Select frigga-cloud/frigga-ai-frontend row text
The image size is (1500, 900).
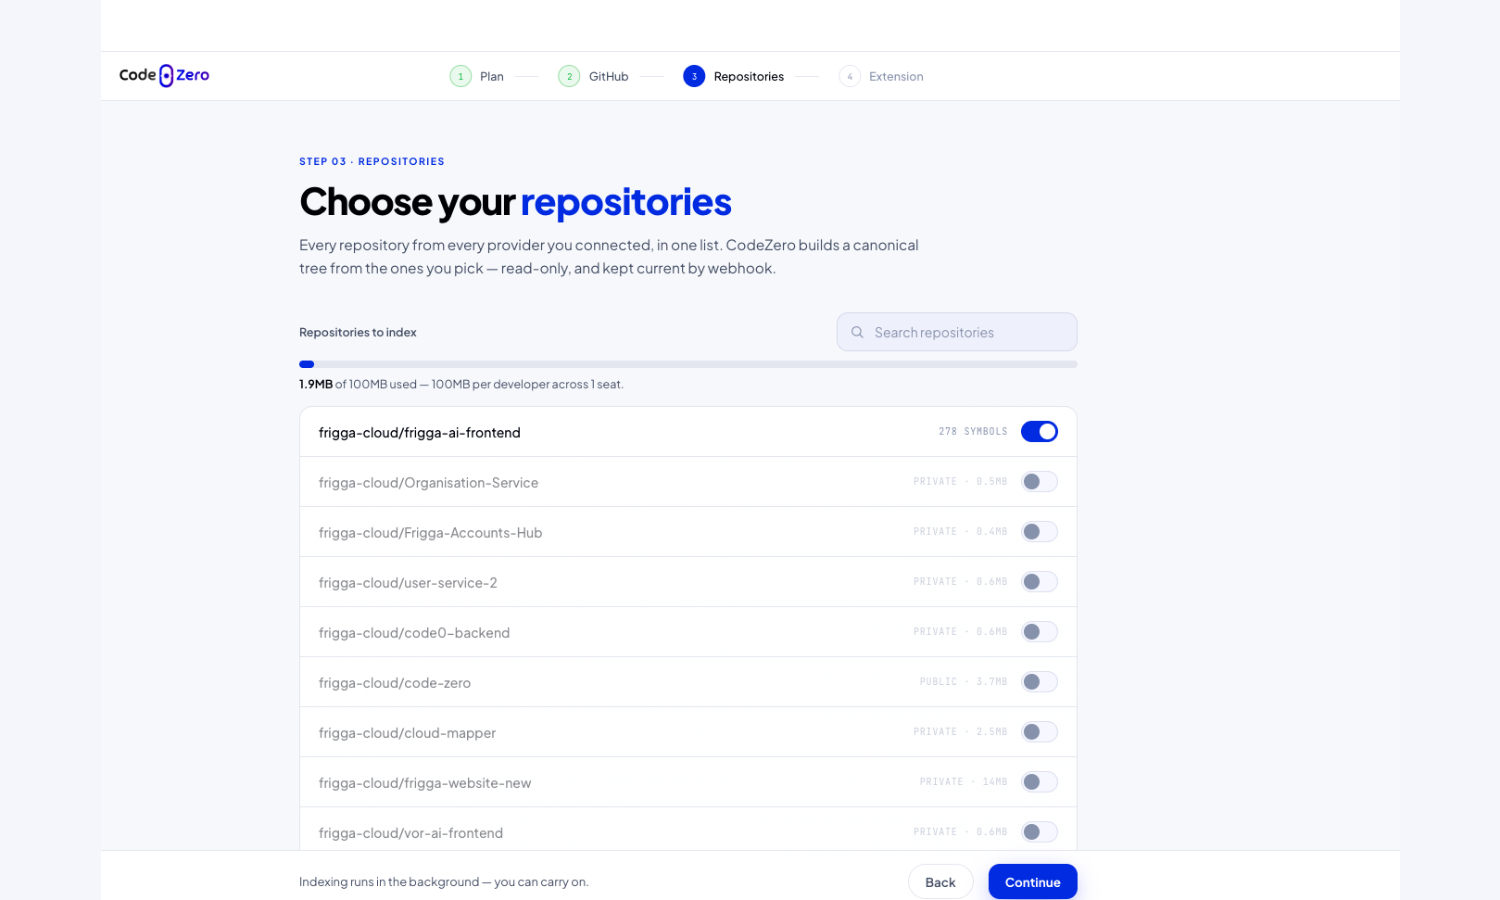(420, 433)
